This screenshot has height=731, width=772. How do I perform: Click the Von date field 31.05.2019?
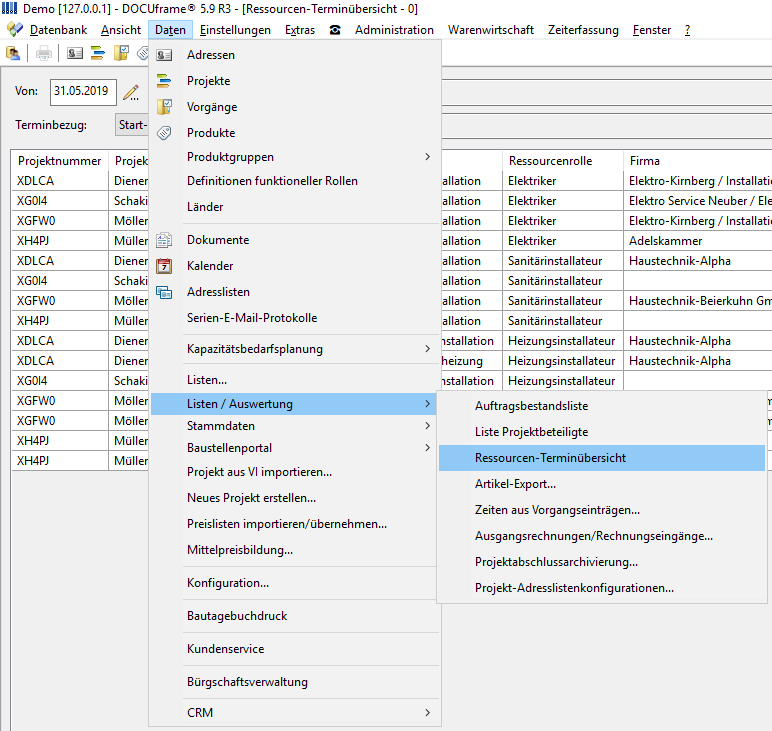83,92
